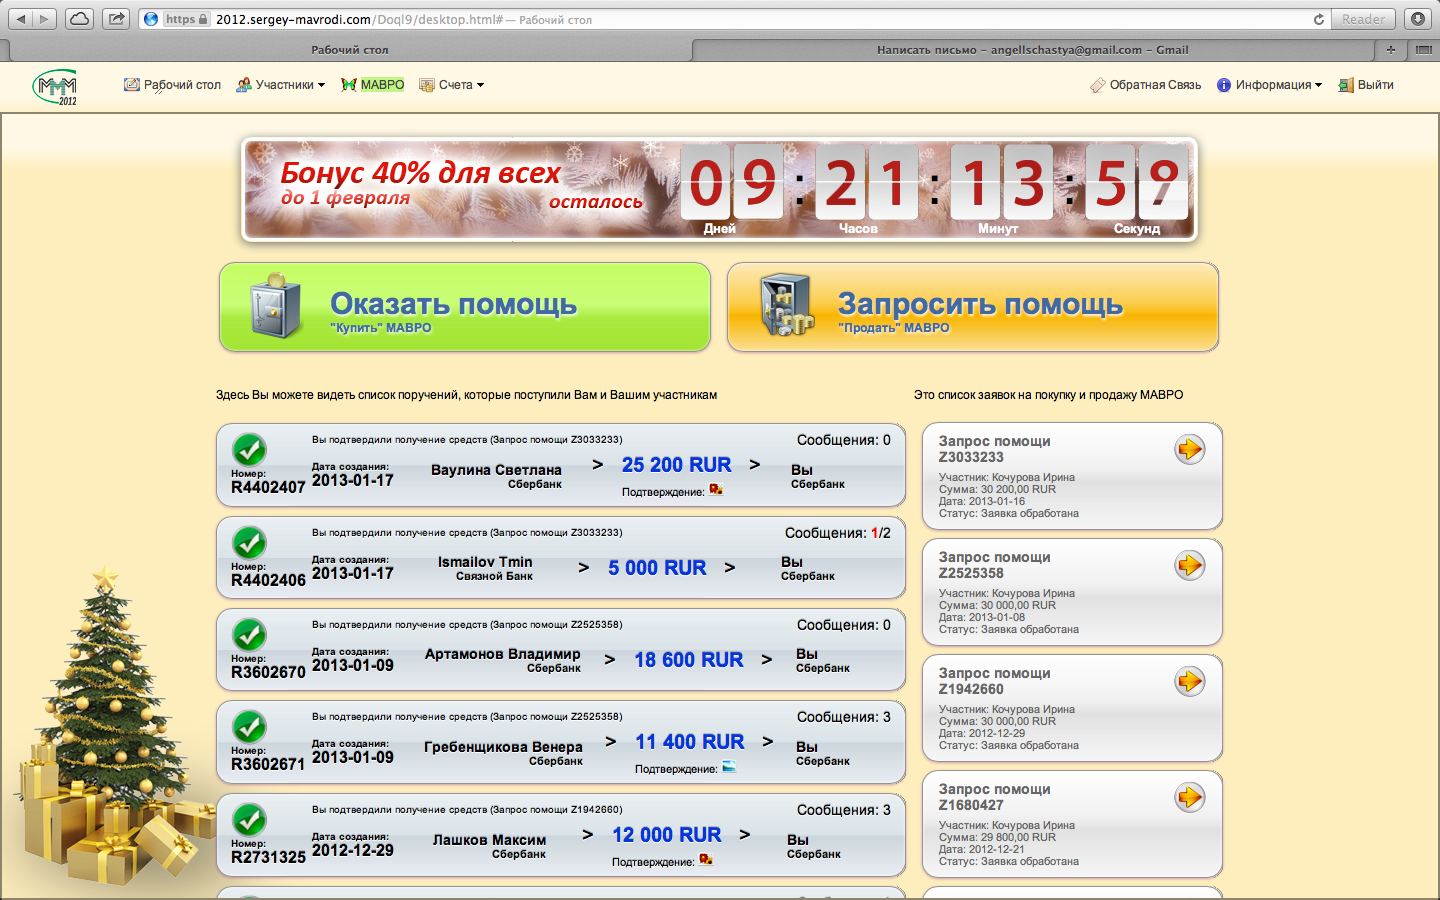This screenshot has height=900, width=1440.
Task: View confirmation attachment icon for order R2731325
Action: click(x=706, y=860)
